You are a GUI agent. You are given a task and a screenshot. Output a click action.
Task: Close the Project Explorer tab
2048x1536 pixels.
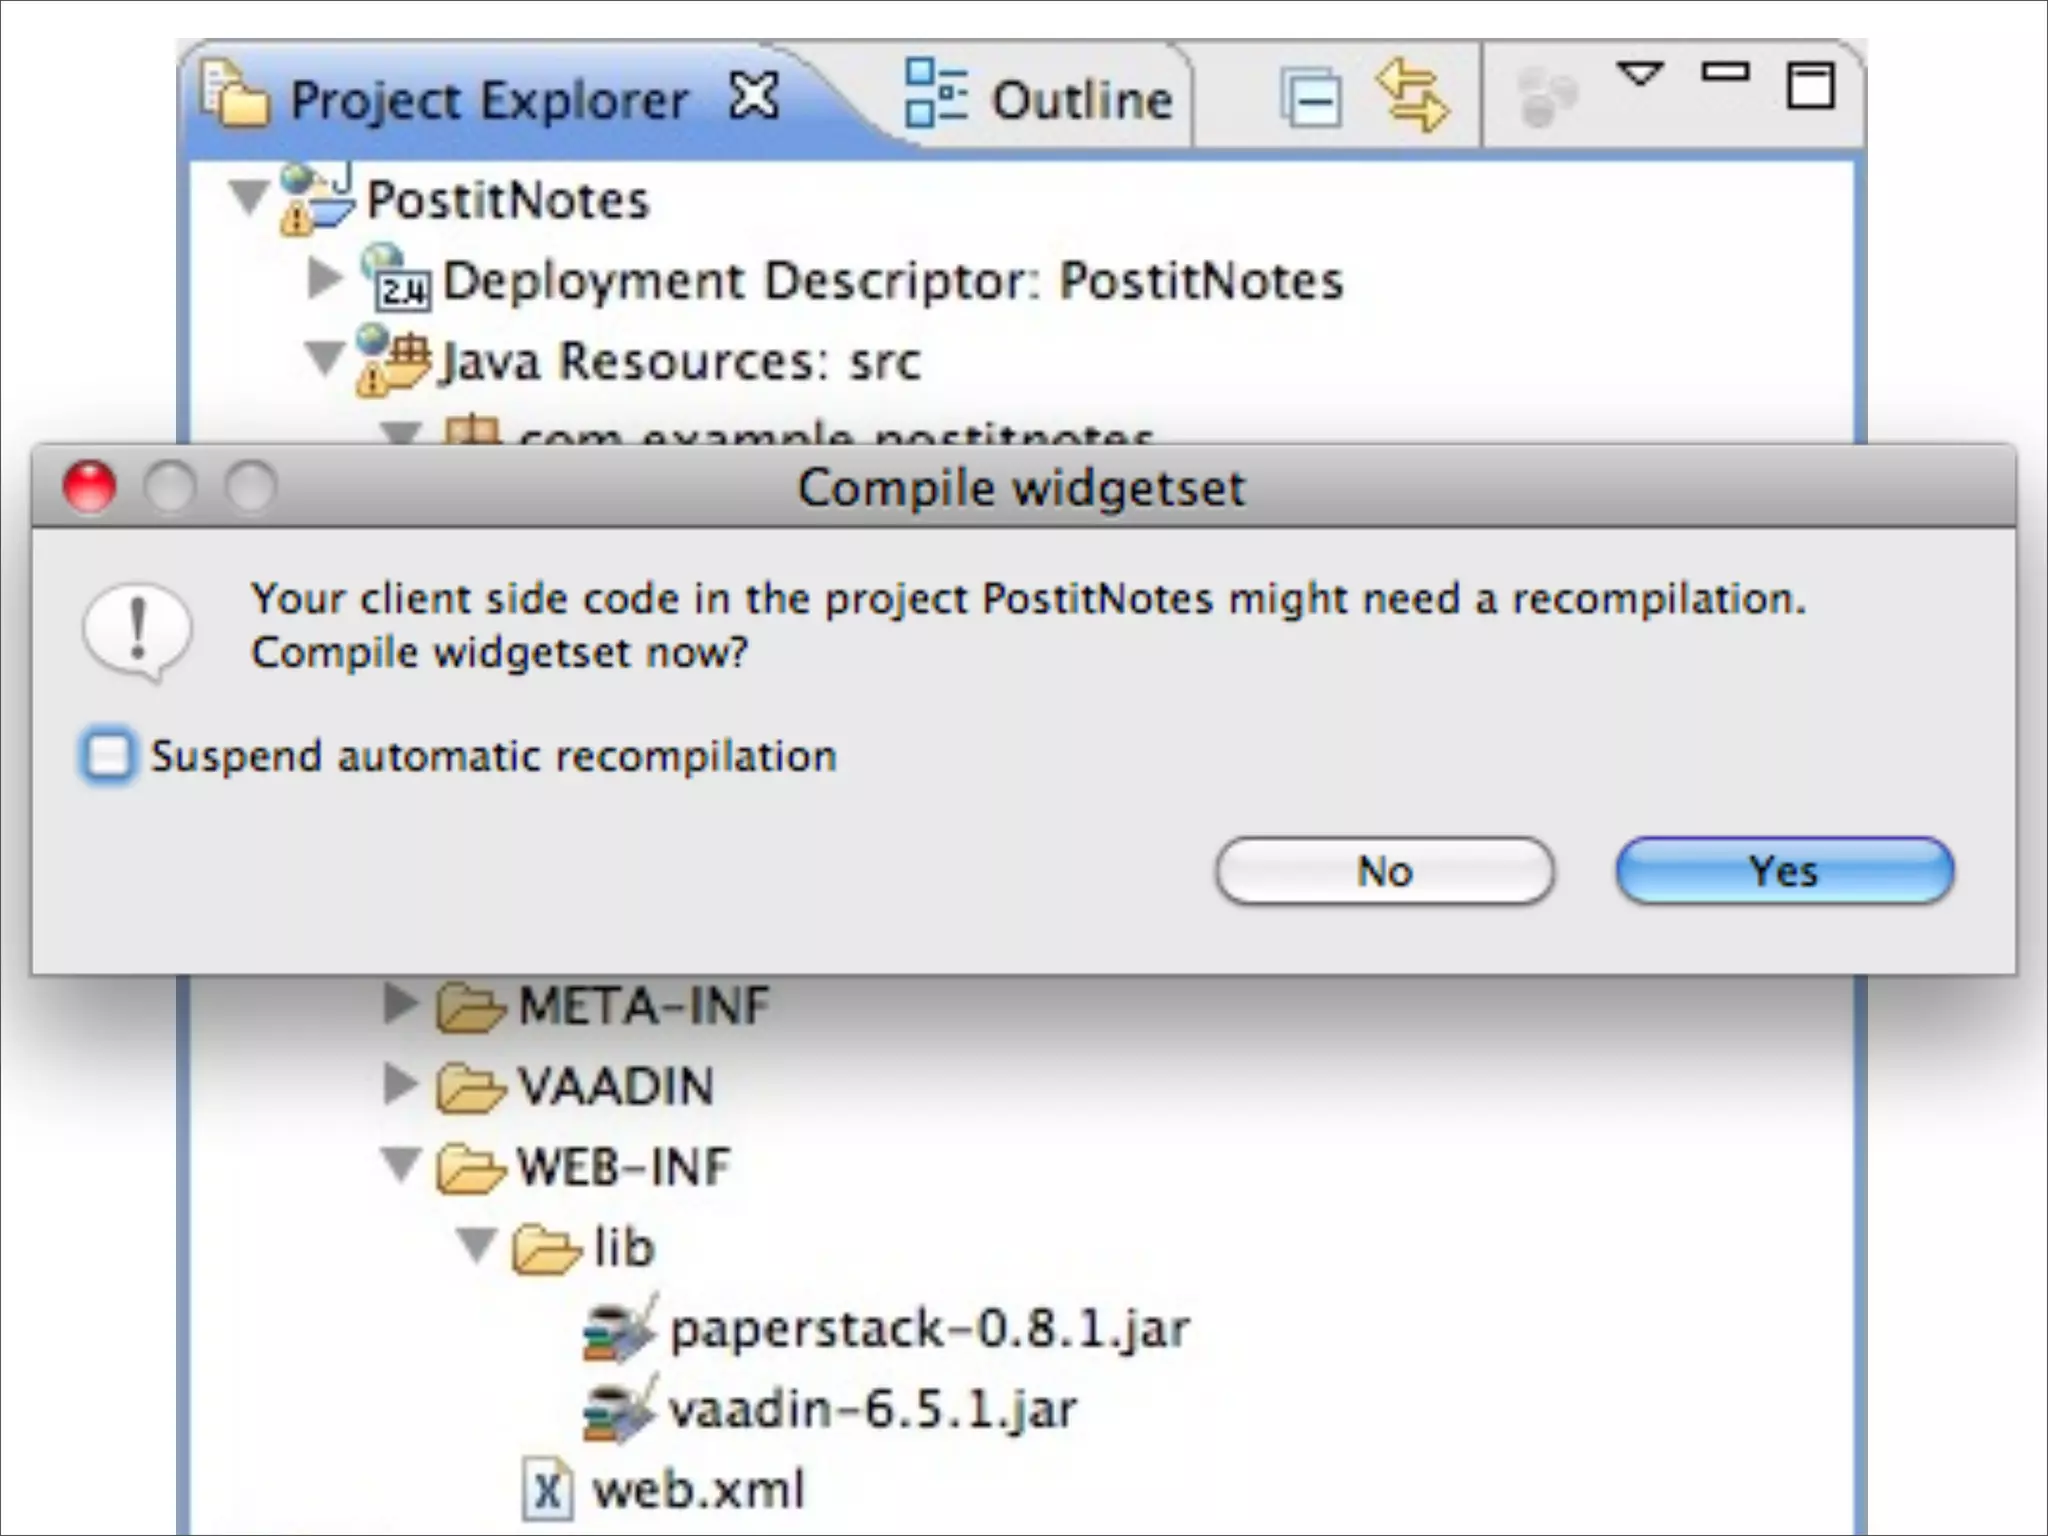click(x=754, y=98)
